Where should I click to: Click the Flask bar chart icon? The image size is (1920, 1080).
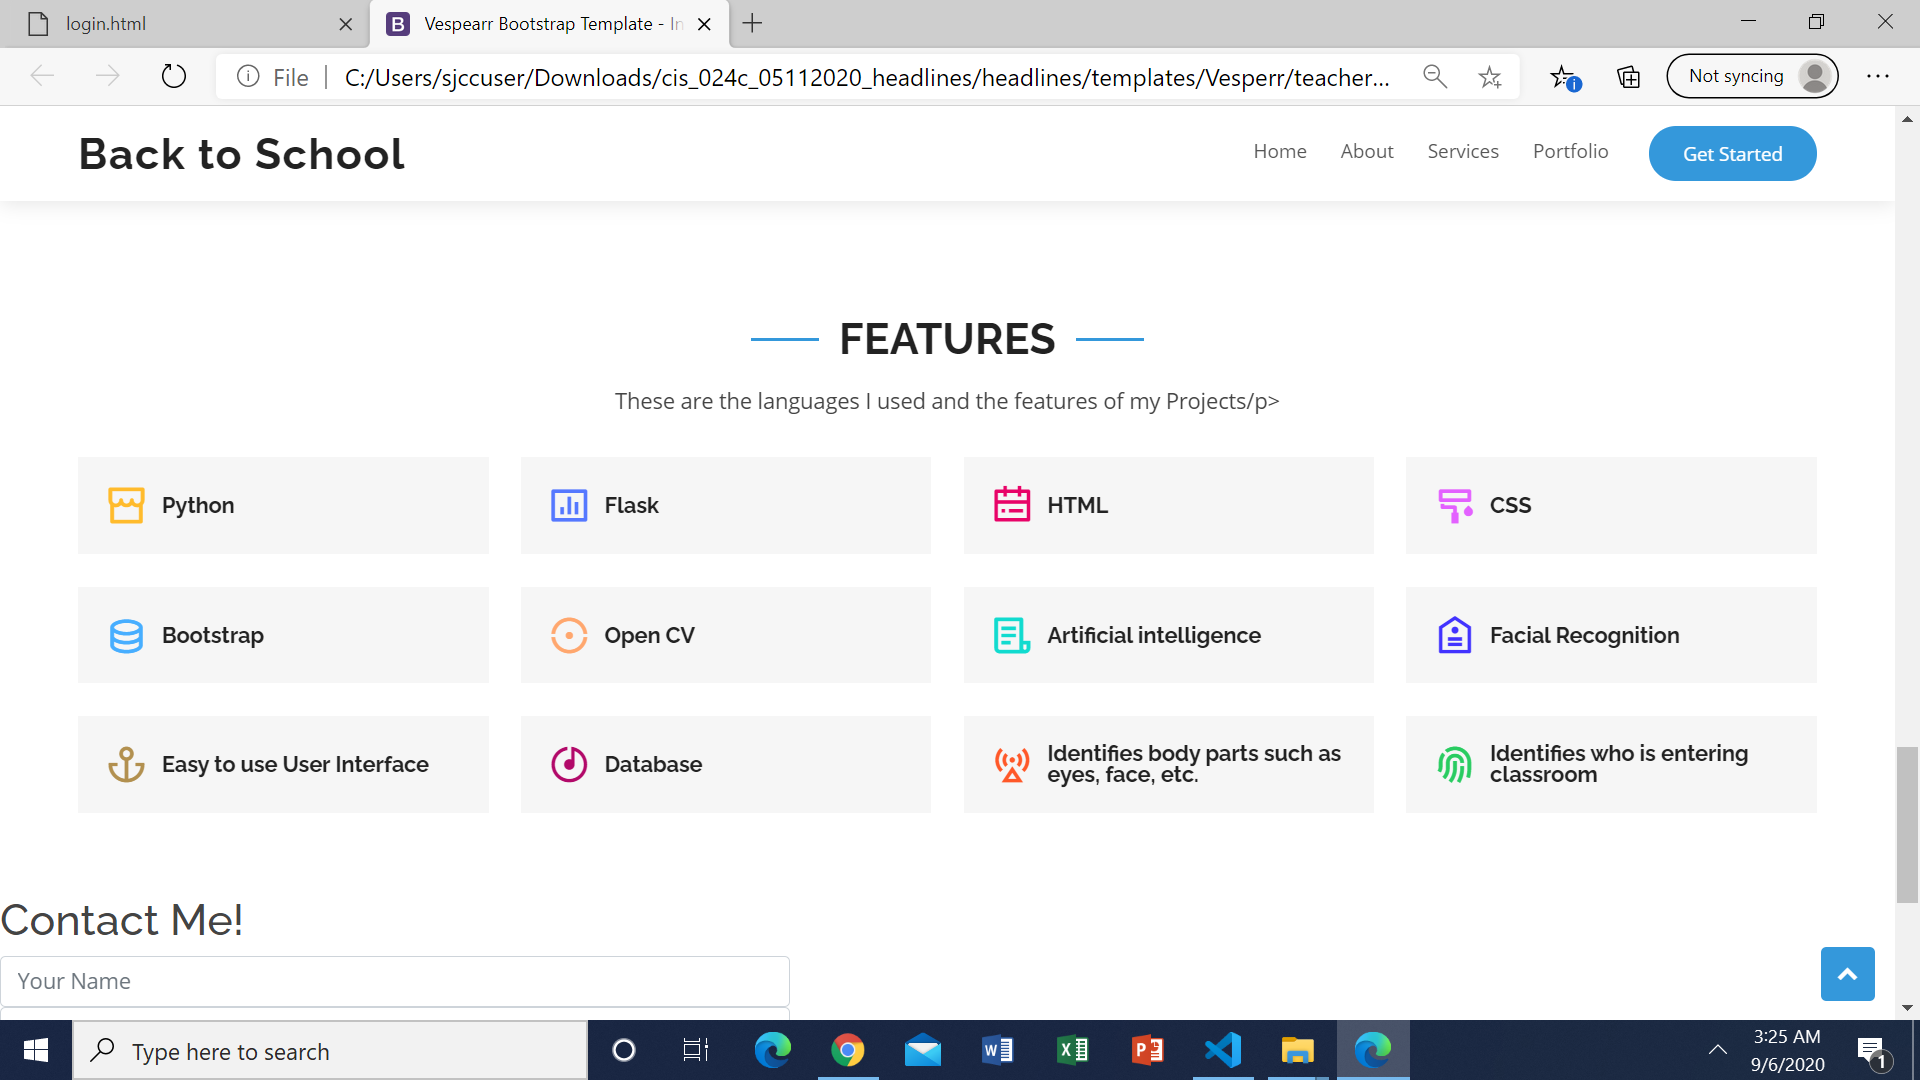569,505
